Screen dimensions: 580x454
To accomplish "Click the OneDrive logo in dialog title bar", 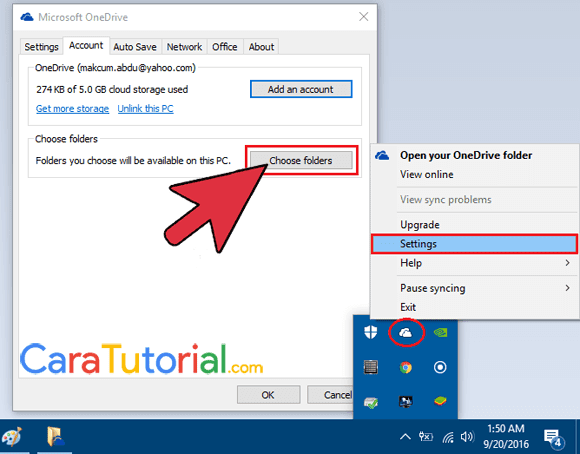I will pyautogui.click(x=27, y=17).
